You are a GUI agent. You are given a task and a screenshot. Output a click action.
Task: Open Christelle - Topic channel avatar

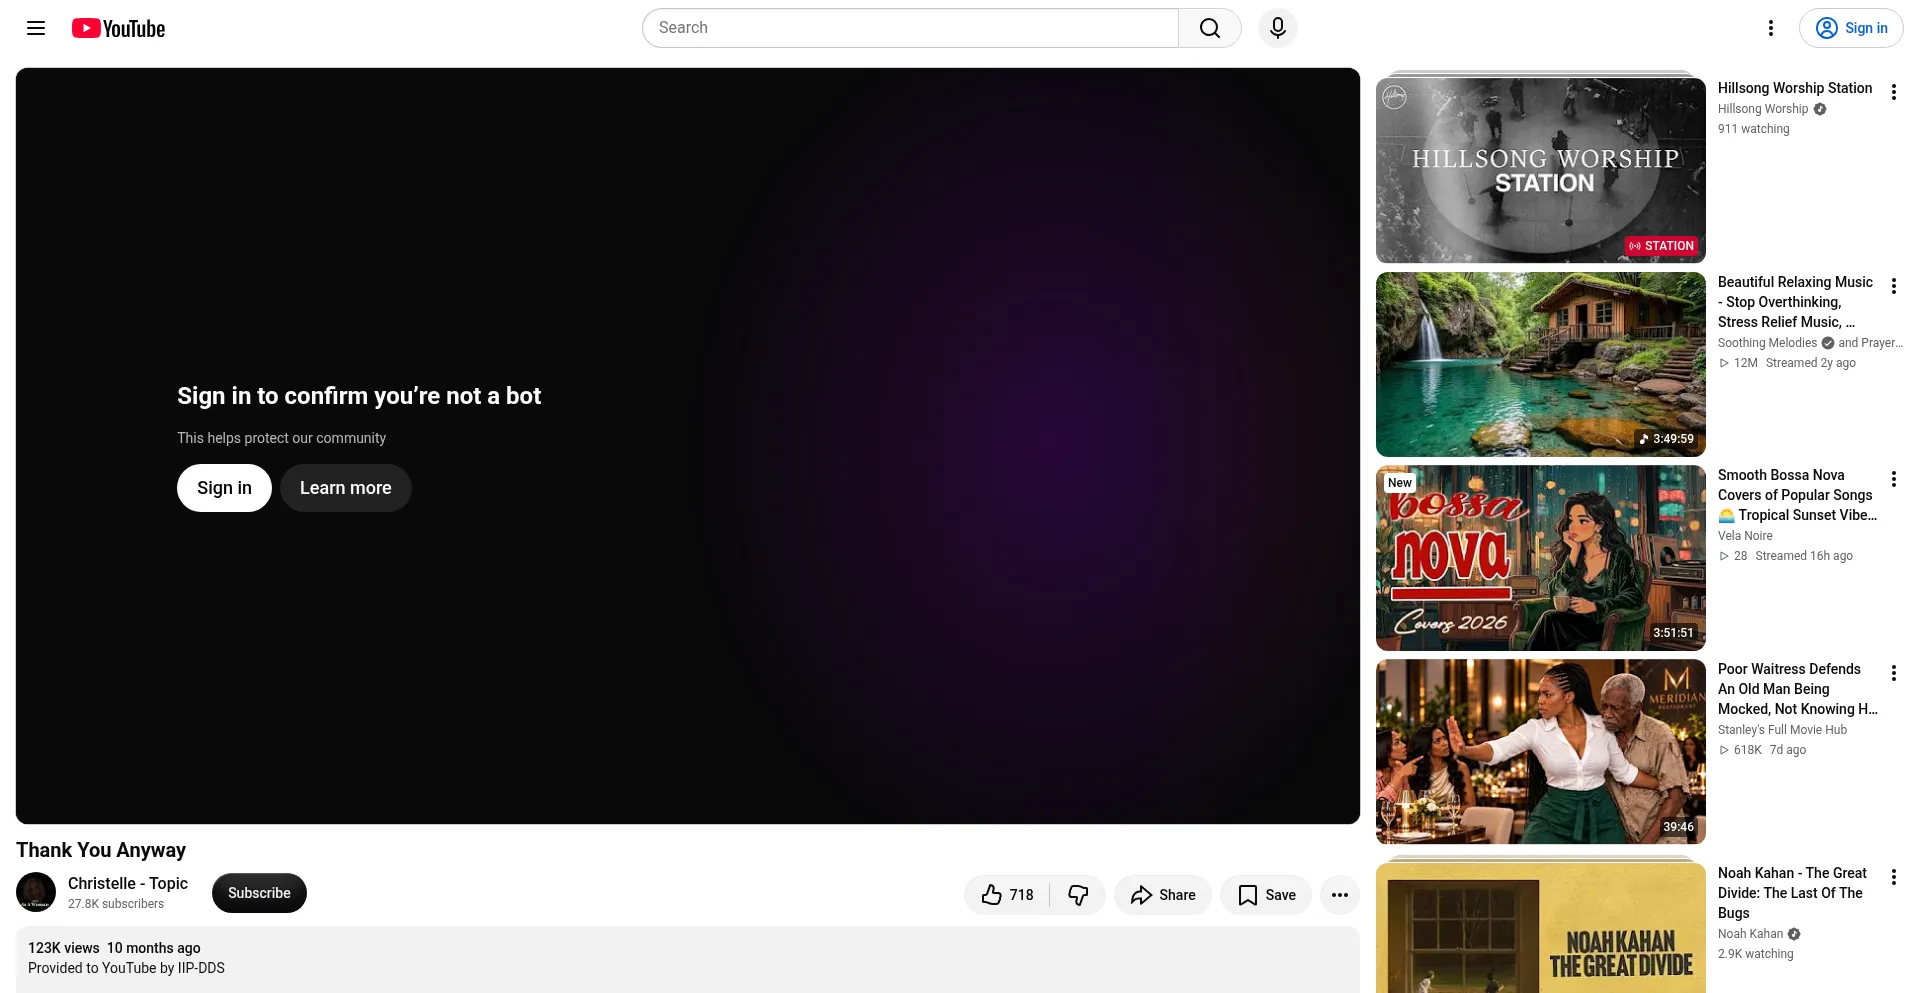click(36, 892)
